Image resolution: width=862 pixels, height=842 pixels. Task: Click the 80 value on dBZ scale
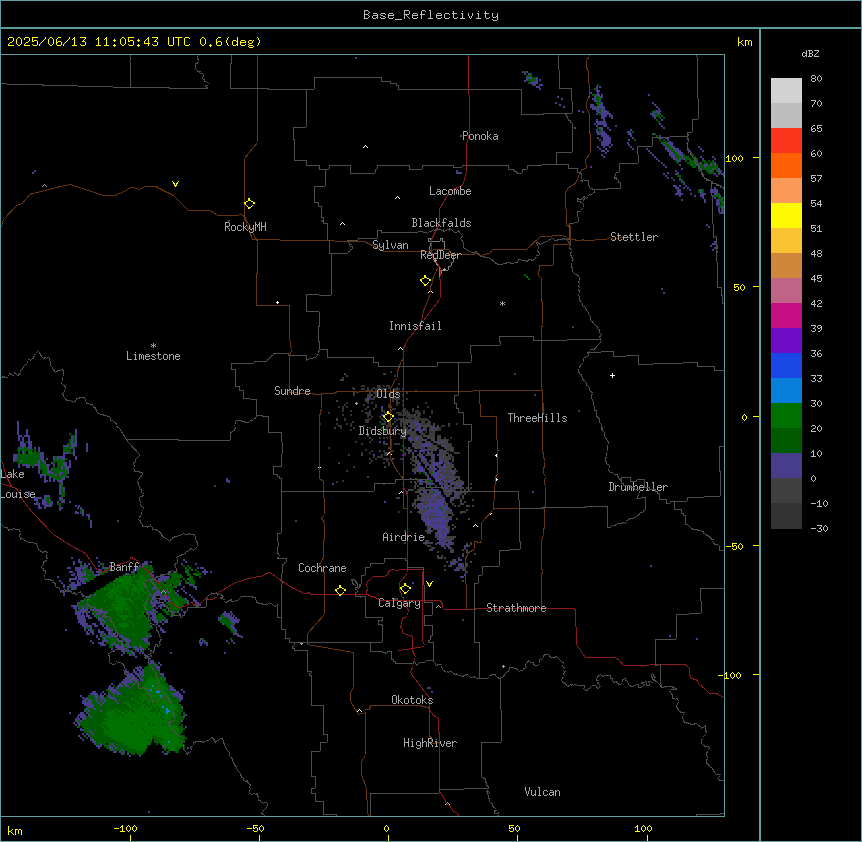click(816, 79)
